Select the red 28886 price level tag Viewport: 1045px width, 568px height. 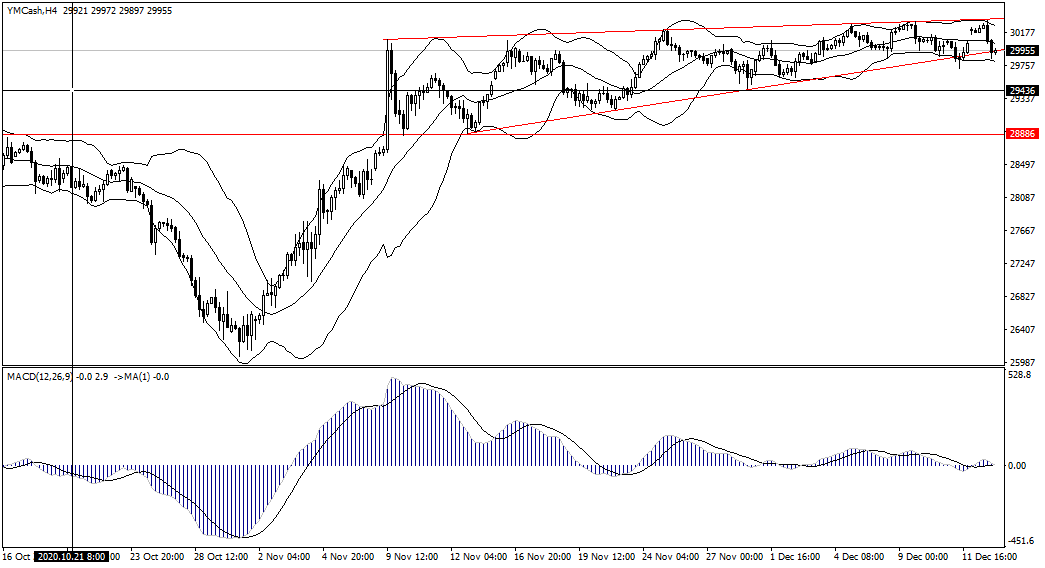(1021, 133)
